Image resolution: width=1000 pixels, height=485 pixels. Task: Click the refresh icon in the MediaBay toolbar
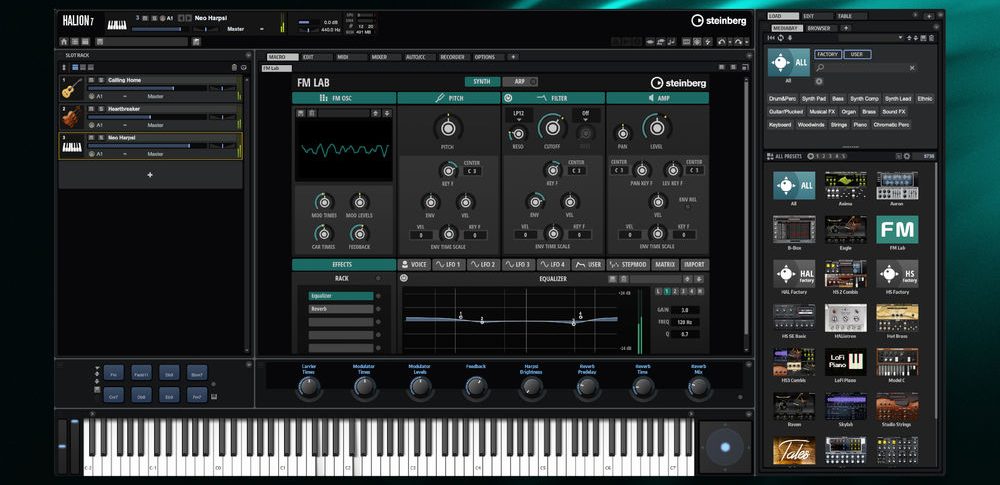coord(781,38)
